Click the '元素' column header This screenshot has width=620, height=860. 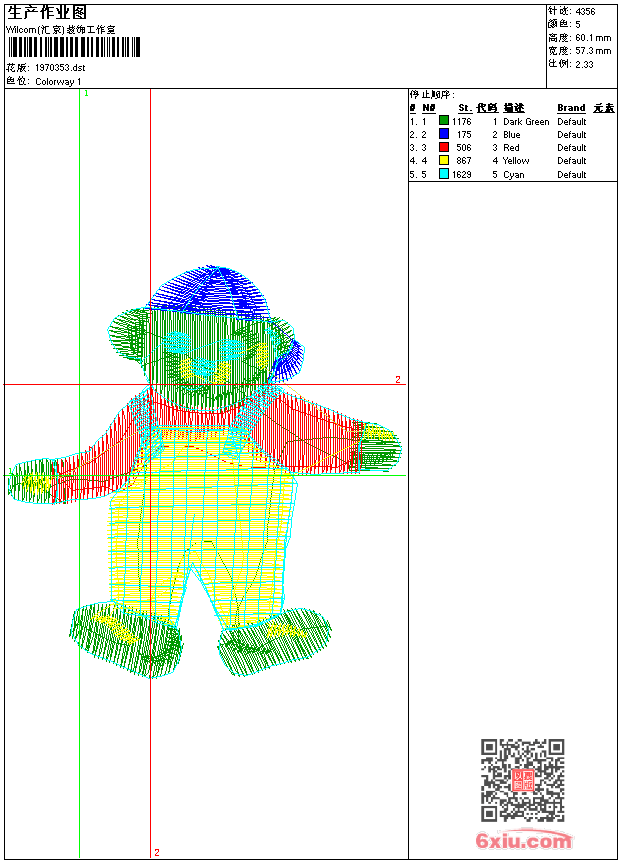pos(604,108)
